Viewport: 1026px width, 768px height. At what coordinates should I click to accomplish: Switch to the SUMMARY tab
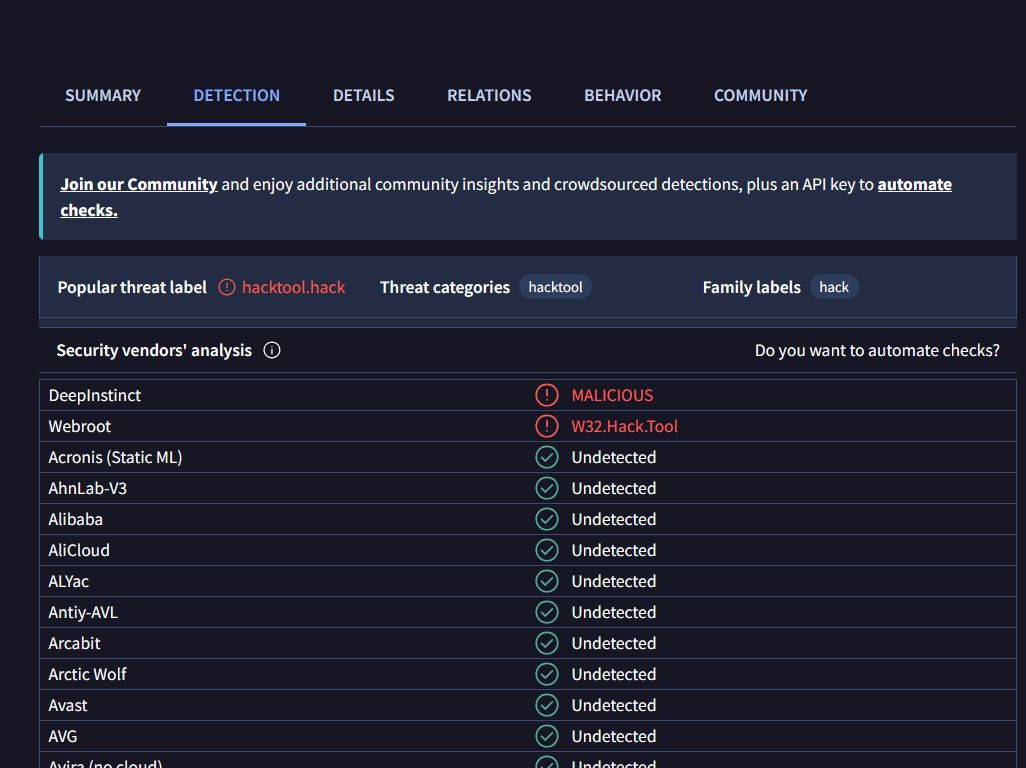tap(103, 96)
